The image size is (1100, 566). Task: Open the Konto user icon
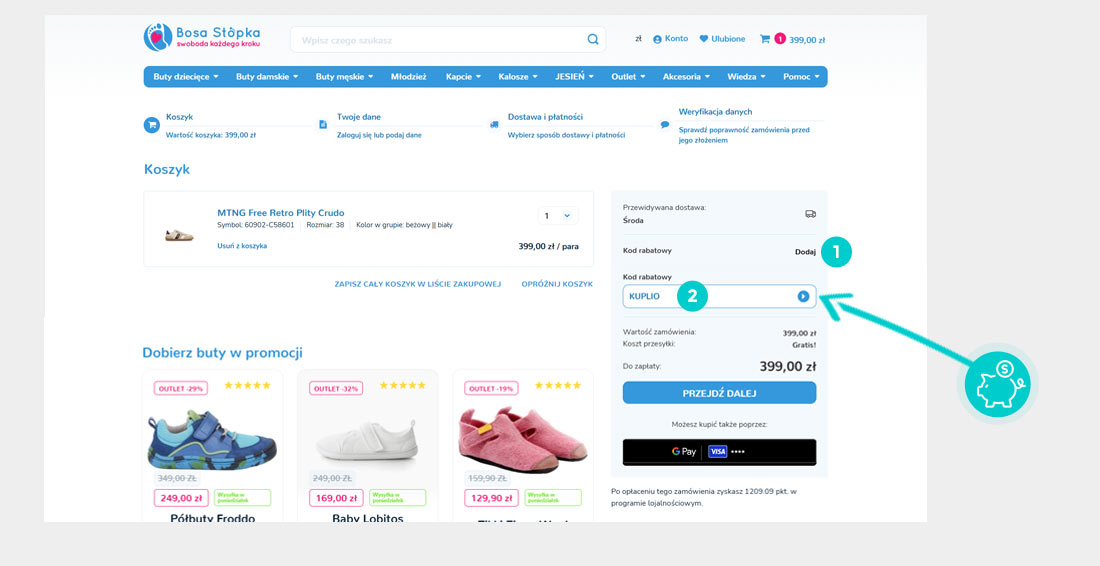[657, 39]
